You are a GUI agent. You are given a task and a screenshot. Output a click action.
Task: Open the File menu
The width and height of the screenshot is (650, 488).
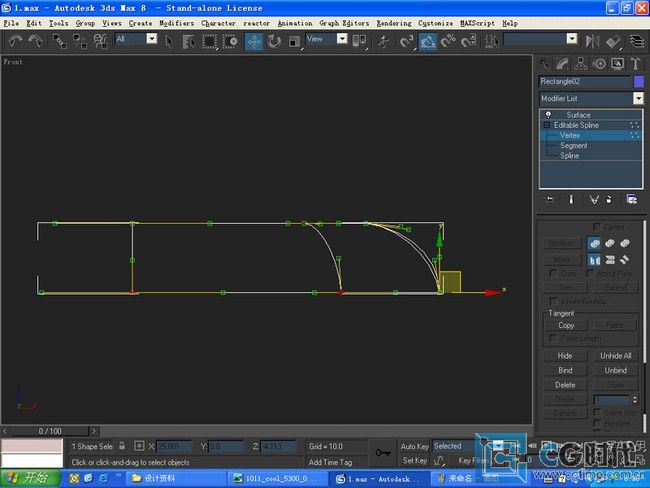(x=11, y=23)
